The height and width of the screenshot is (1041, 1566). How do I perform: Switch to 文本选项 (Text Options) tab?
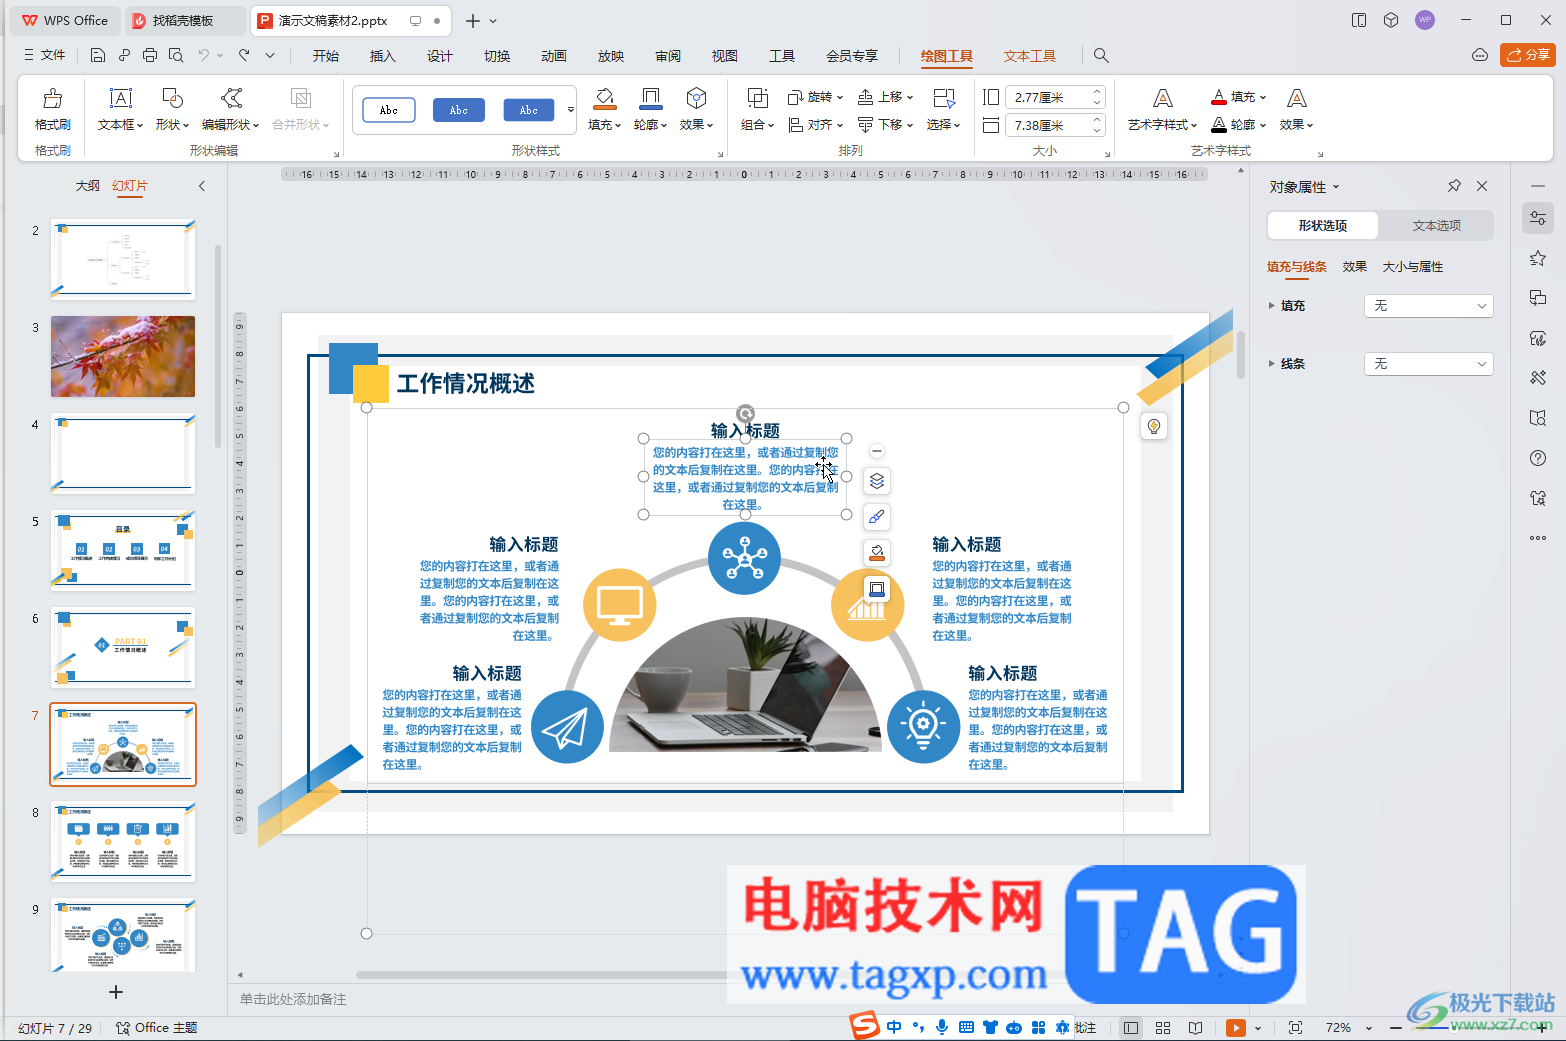(x=1437, y=226)
